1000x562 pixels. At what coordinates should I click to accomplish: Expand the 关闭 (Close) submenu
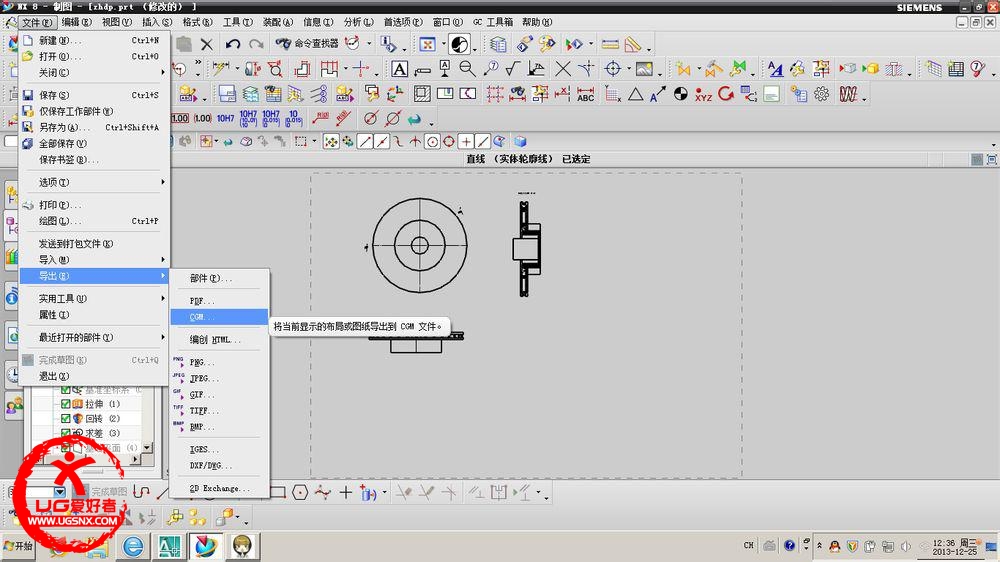[x=95, y=73]
